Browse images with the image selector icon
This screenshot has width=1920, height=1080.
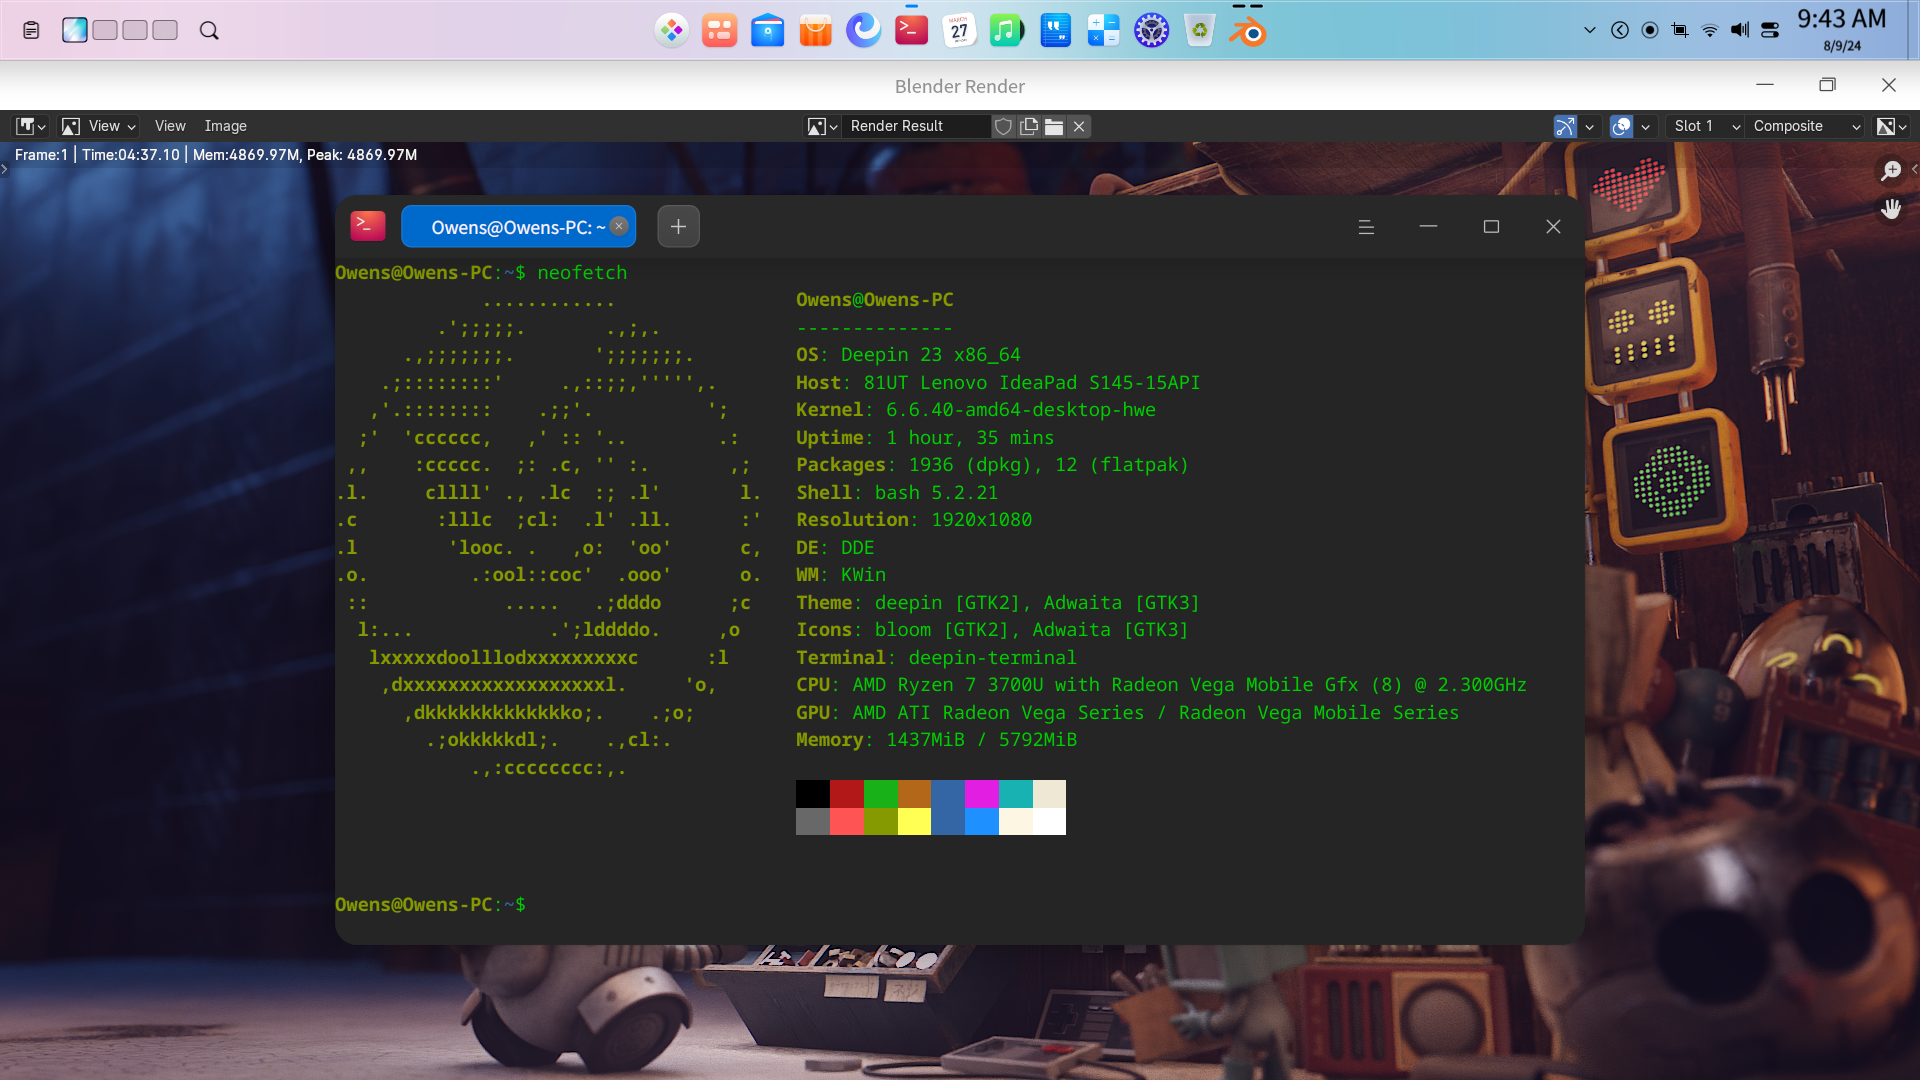[x=822, y=126]
